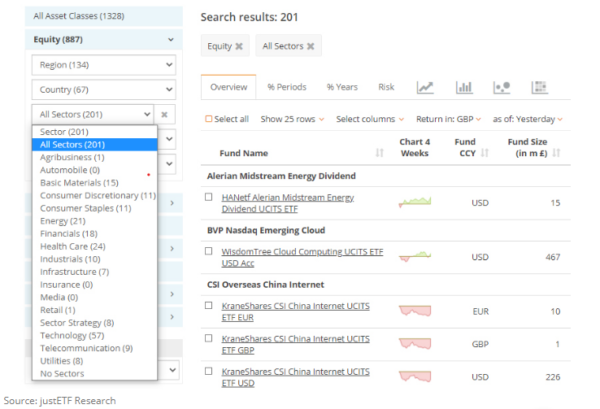Select All Asset Classes (1328) filter
The image size is (600, 409).
click(x=104, y=16)
